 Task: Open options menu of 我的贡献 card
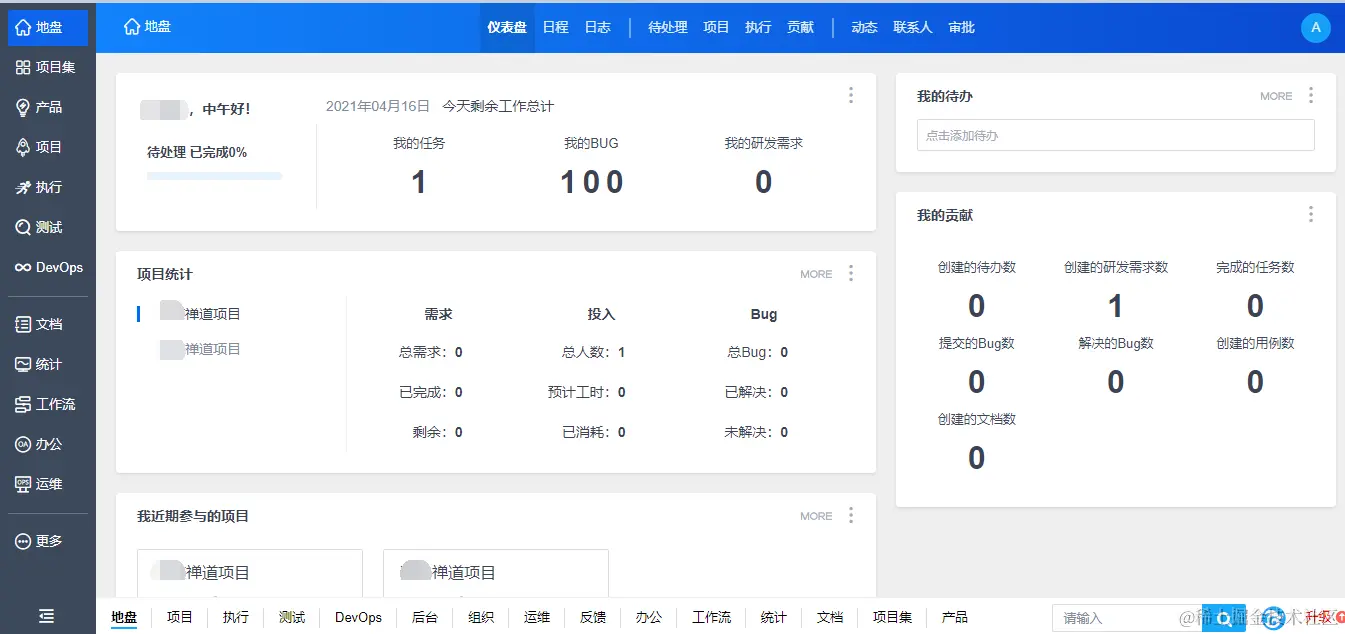[1311, 214]
